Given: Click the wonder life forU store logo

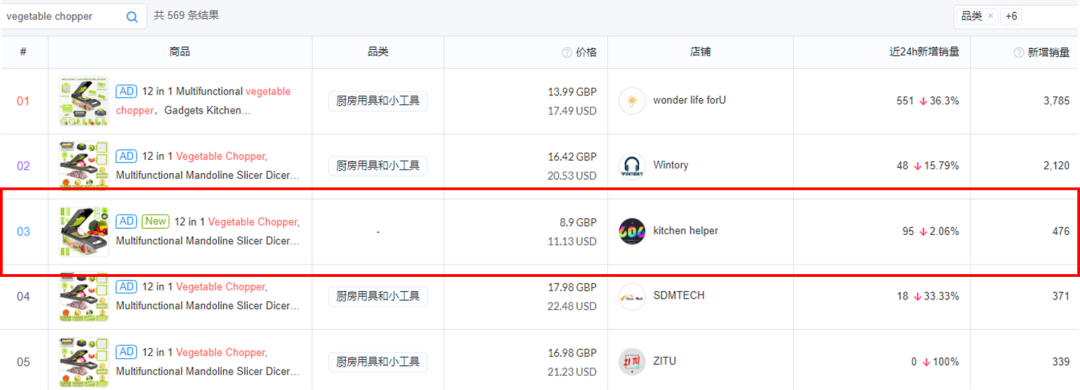Looking at the screenshot, I should point(632,101).
